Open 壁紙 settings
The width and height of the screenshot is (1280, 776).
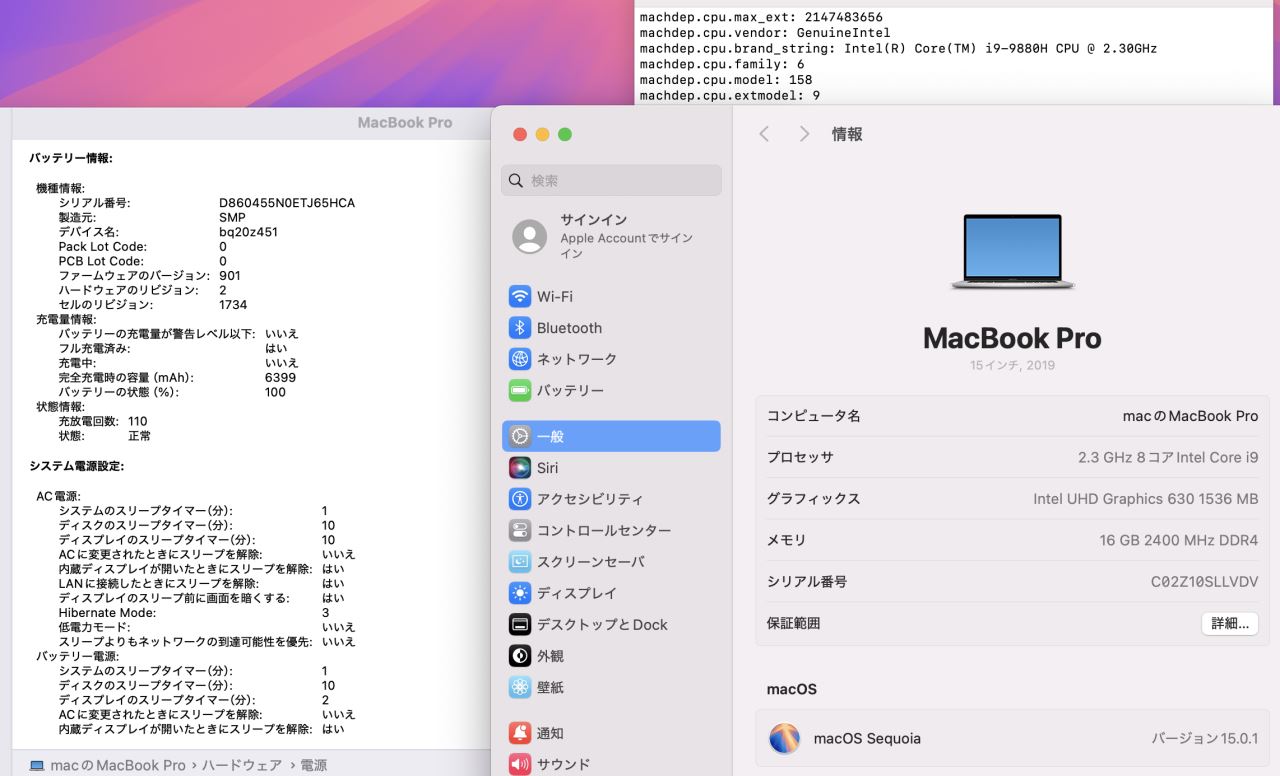550,687
